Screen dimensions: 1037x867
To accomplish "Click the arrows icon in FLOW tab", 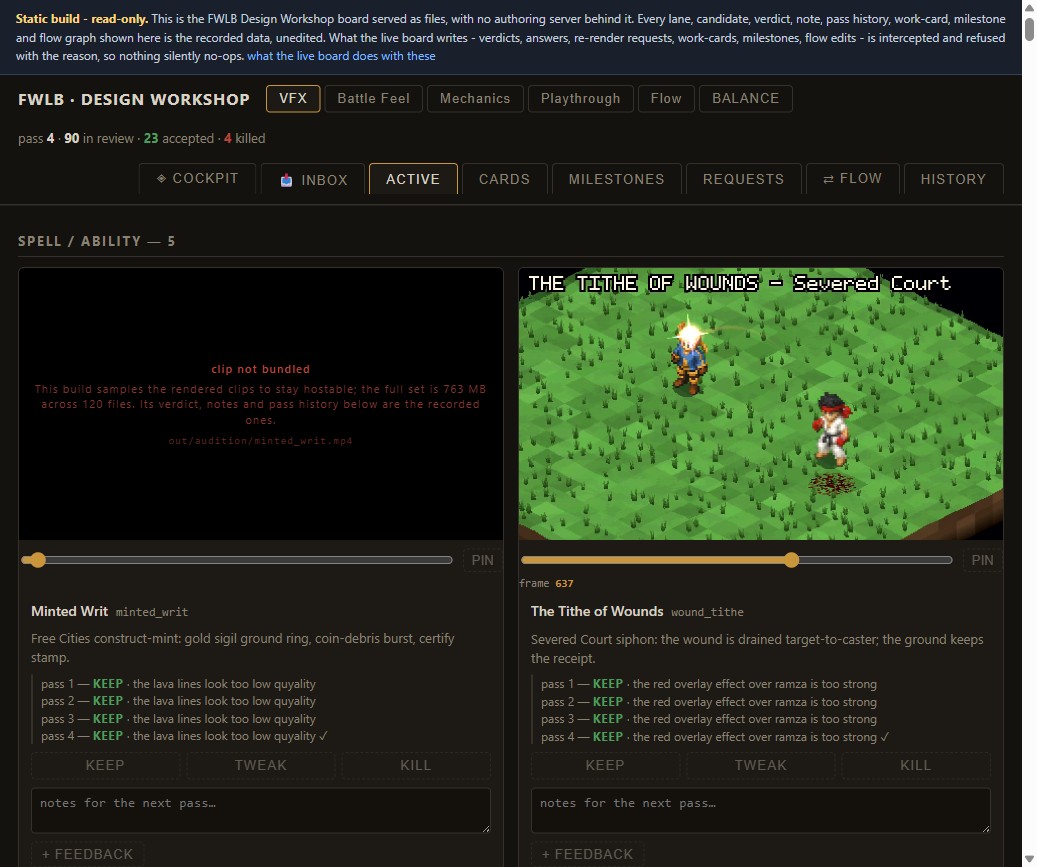I will [828, 179].
